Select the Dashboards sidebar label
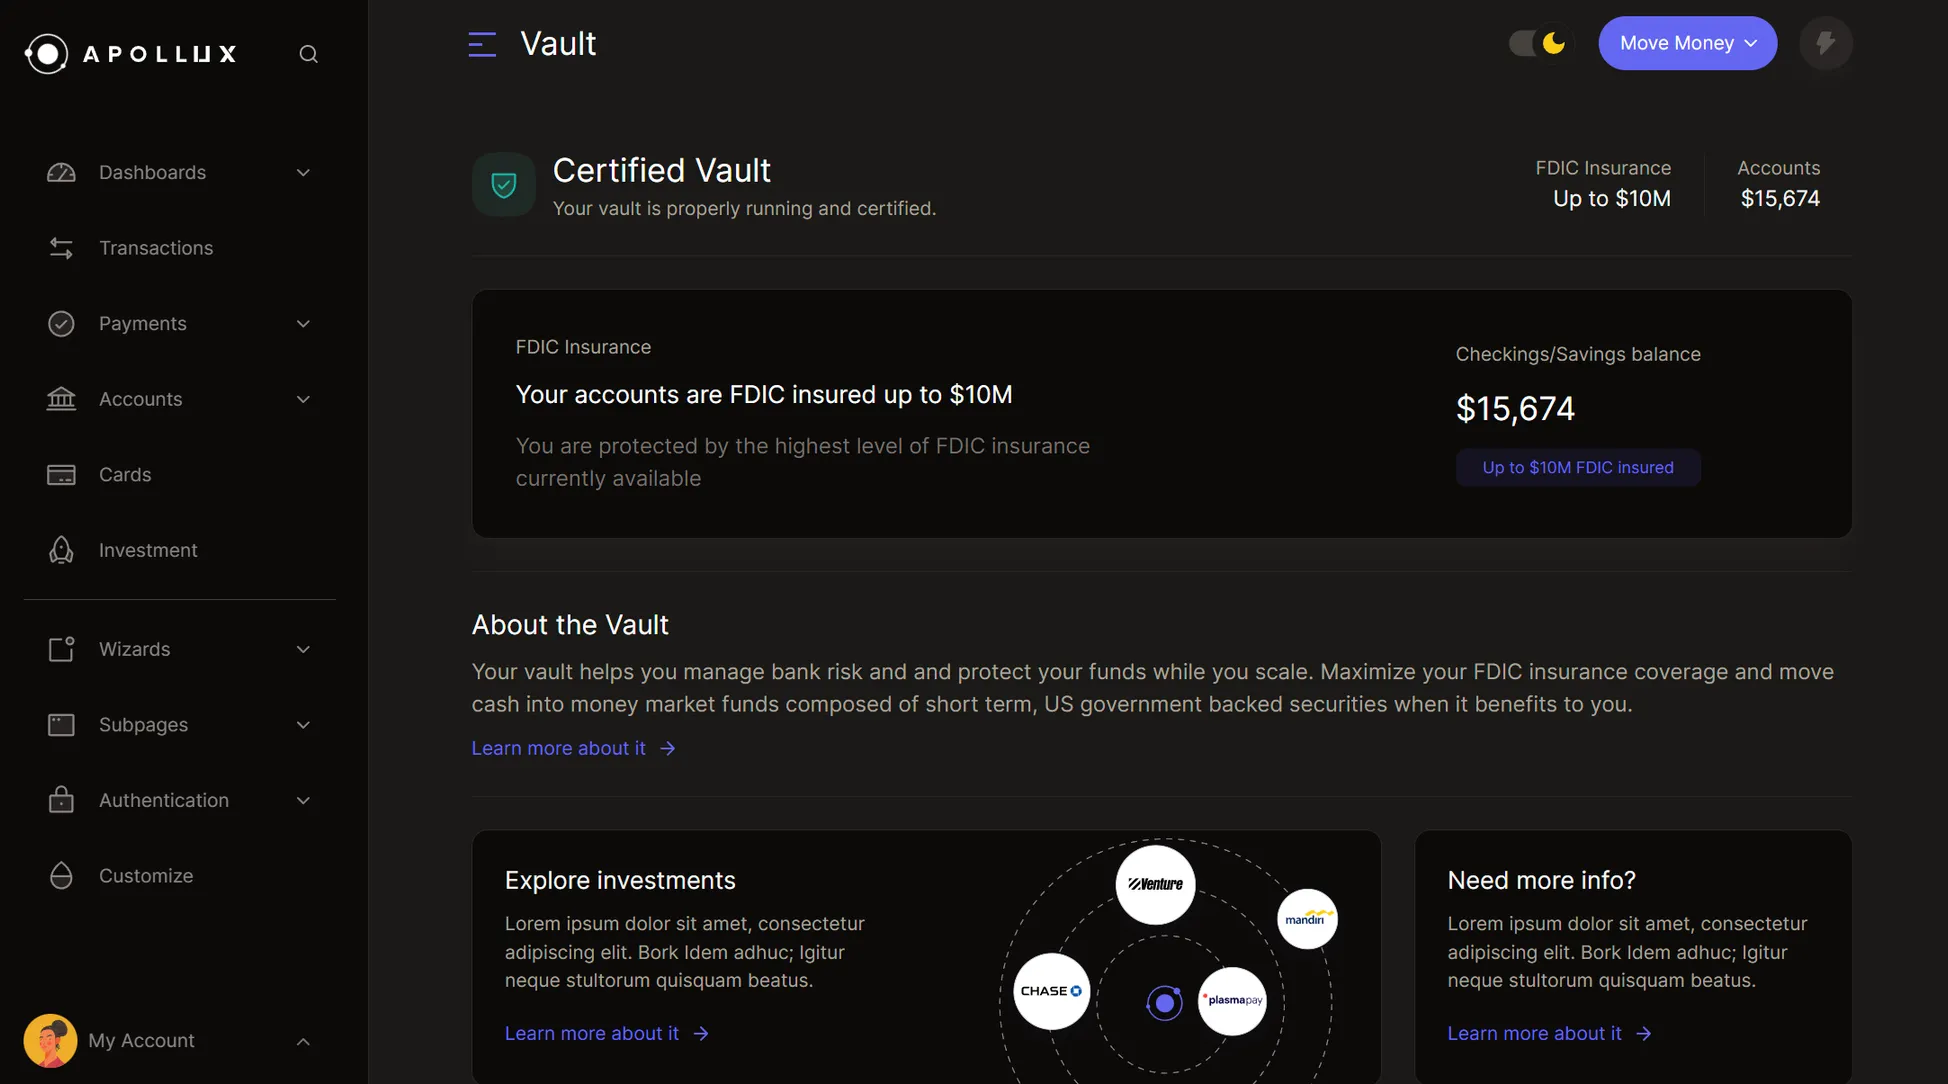Screen dimensions: 1948x1084 (152, 173)
